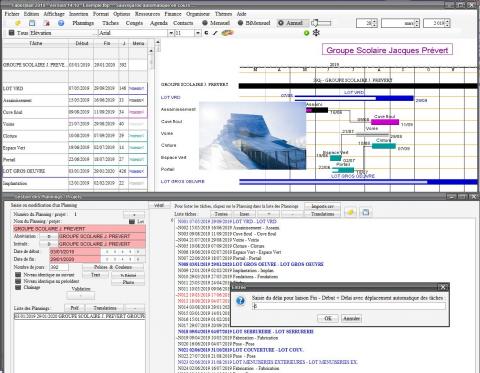Open the Edition menu

(x=31, y=14)
